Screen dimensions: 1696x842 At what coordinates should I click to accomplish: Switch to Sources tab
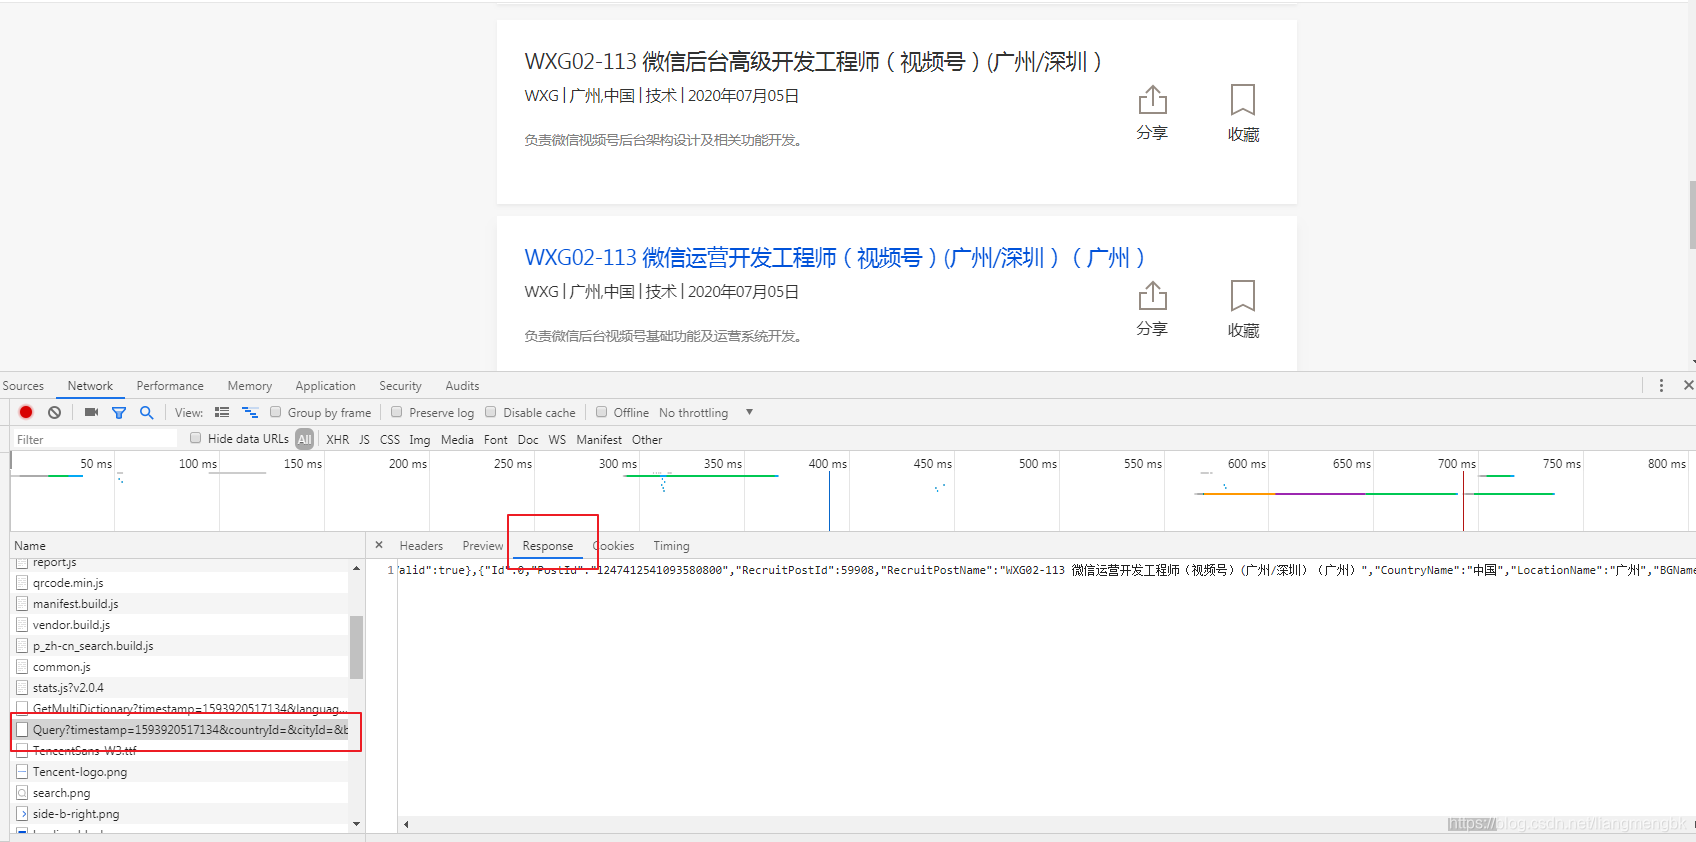23,386
